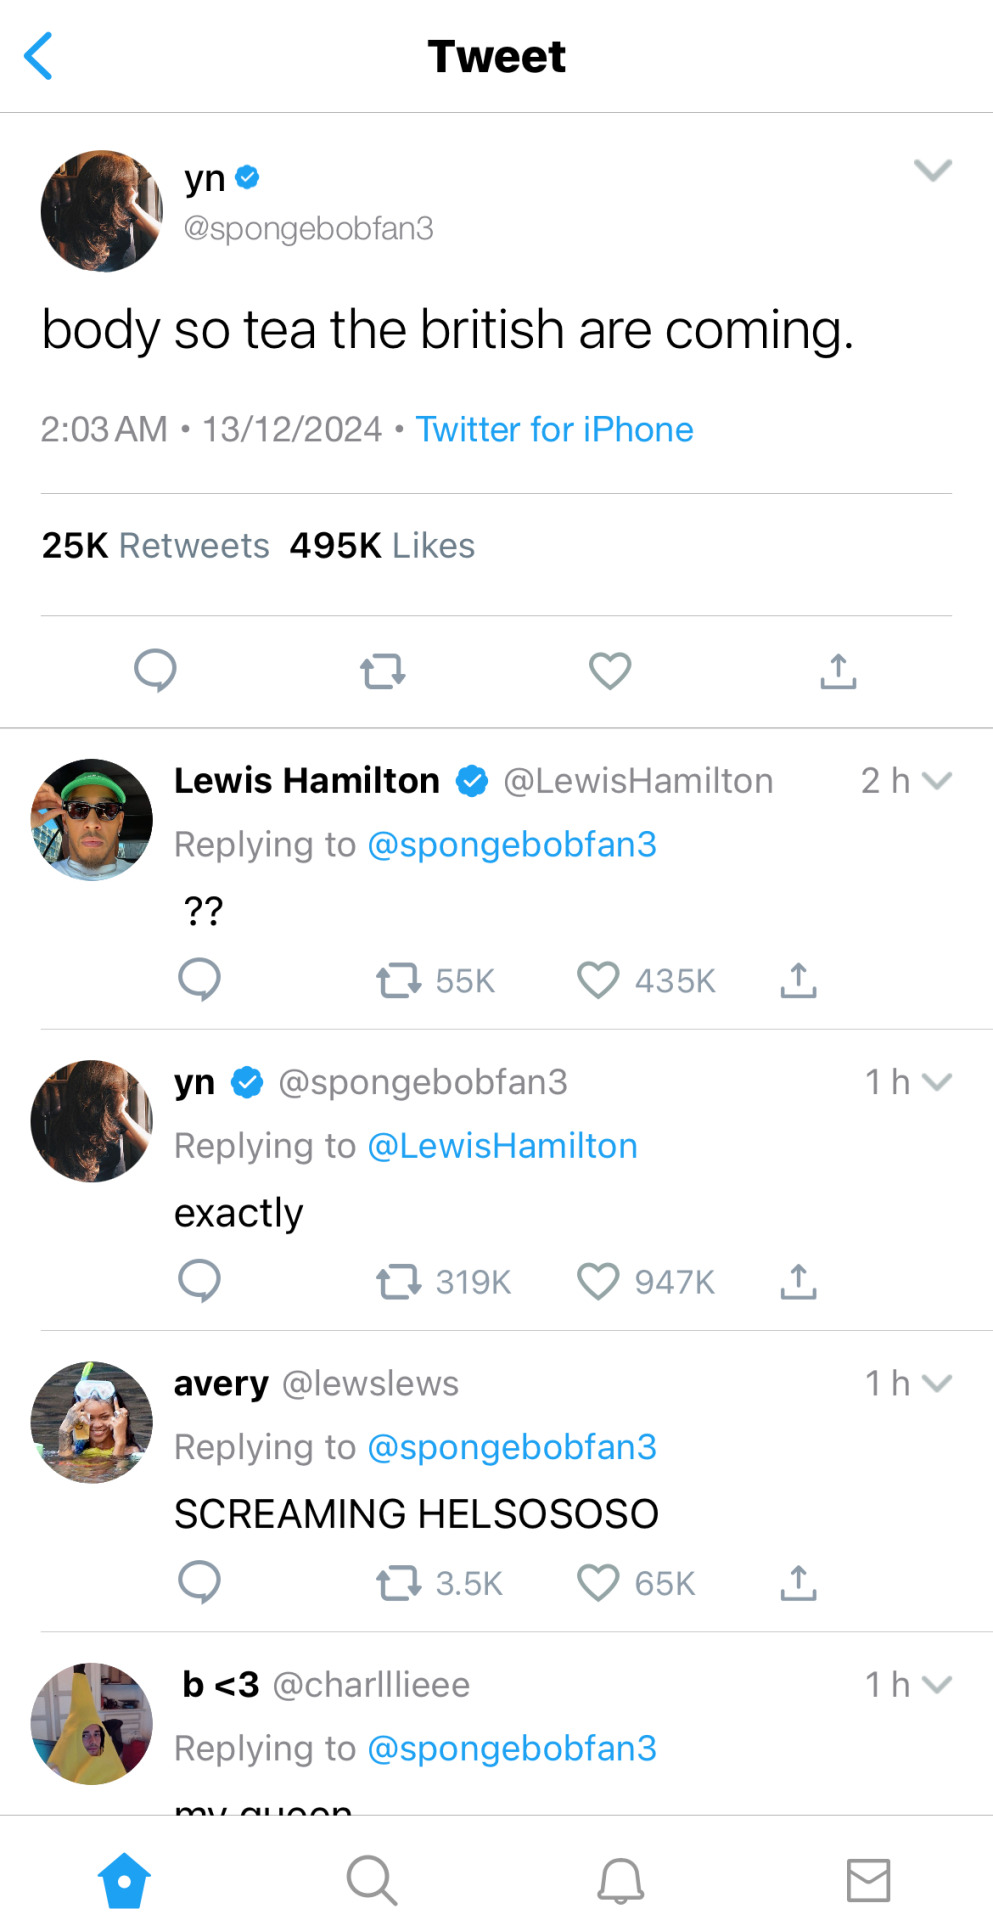Viewport: 993px width, 1920px height.
Task: Open chevron menu on avery's reply
Action: (x=937, y=1383)
